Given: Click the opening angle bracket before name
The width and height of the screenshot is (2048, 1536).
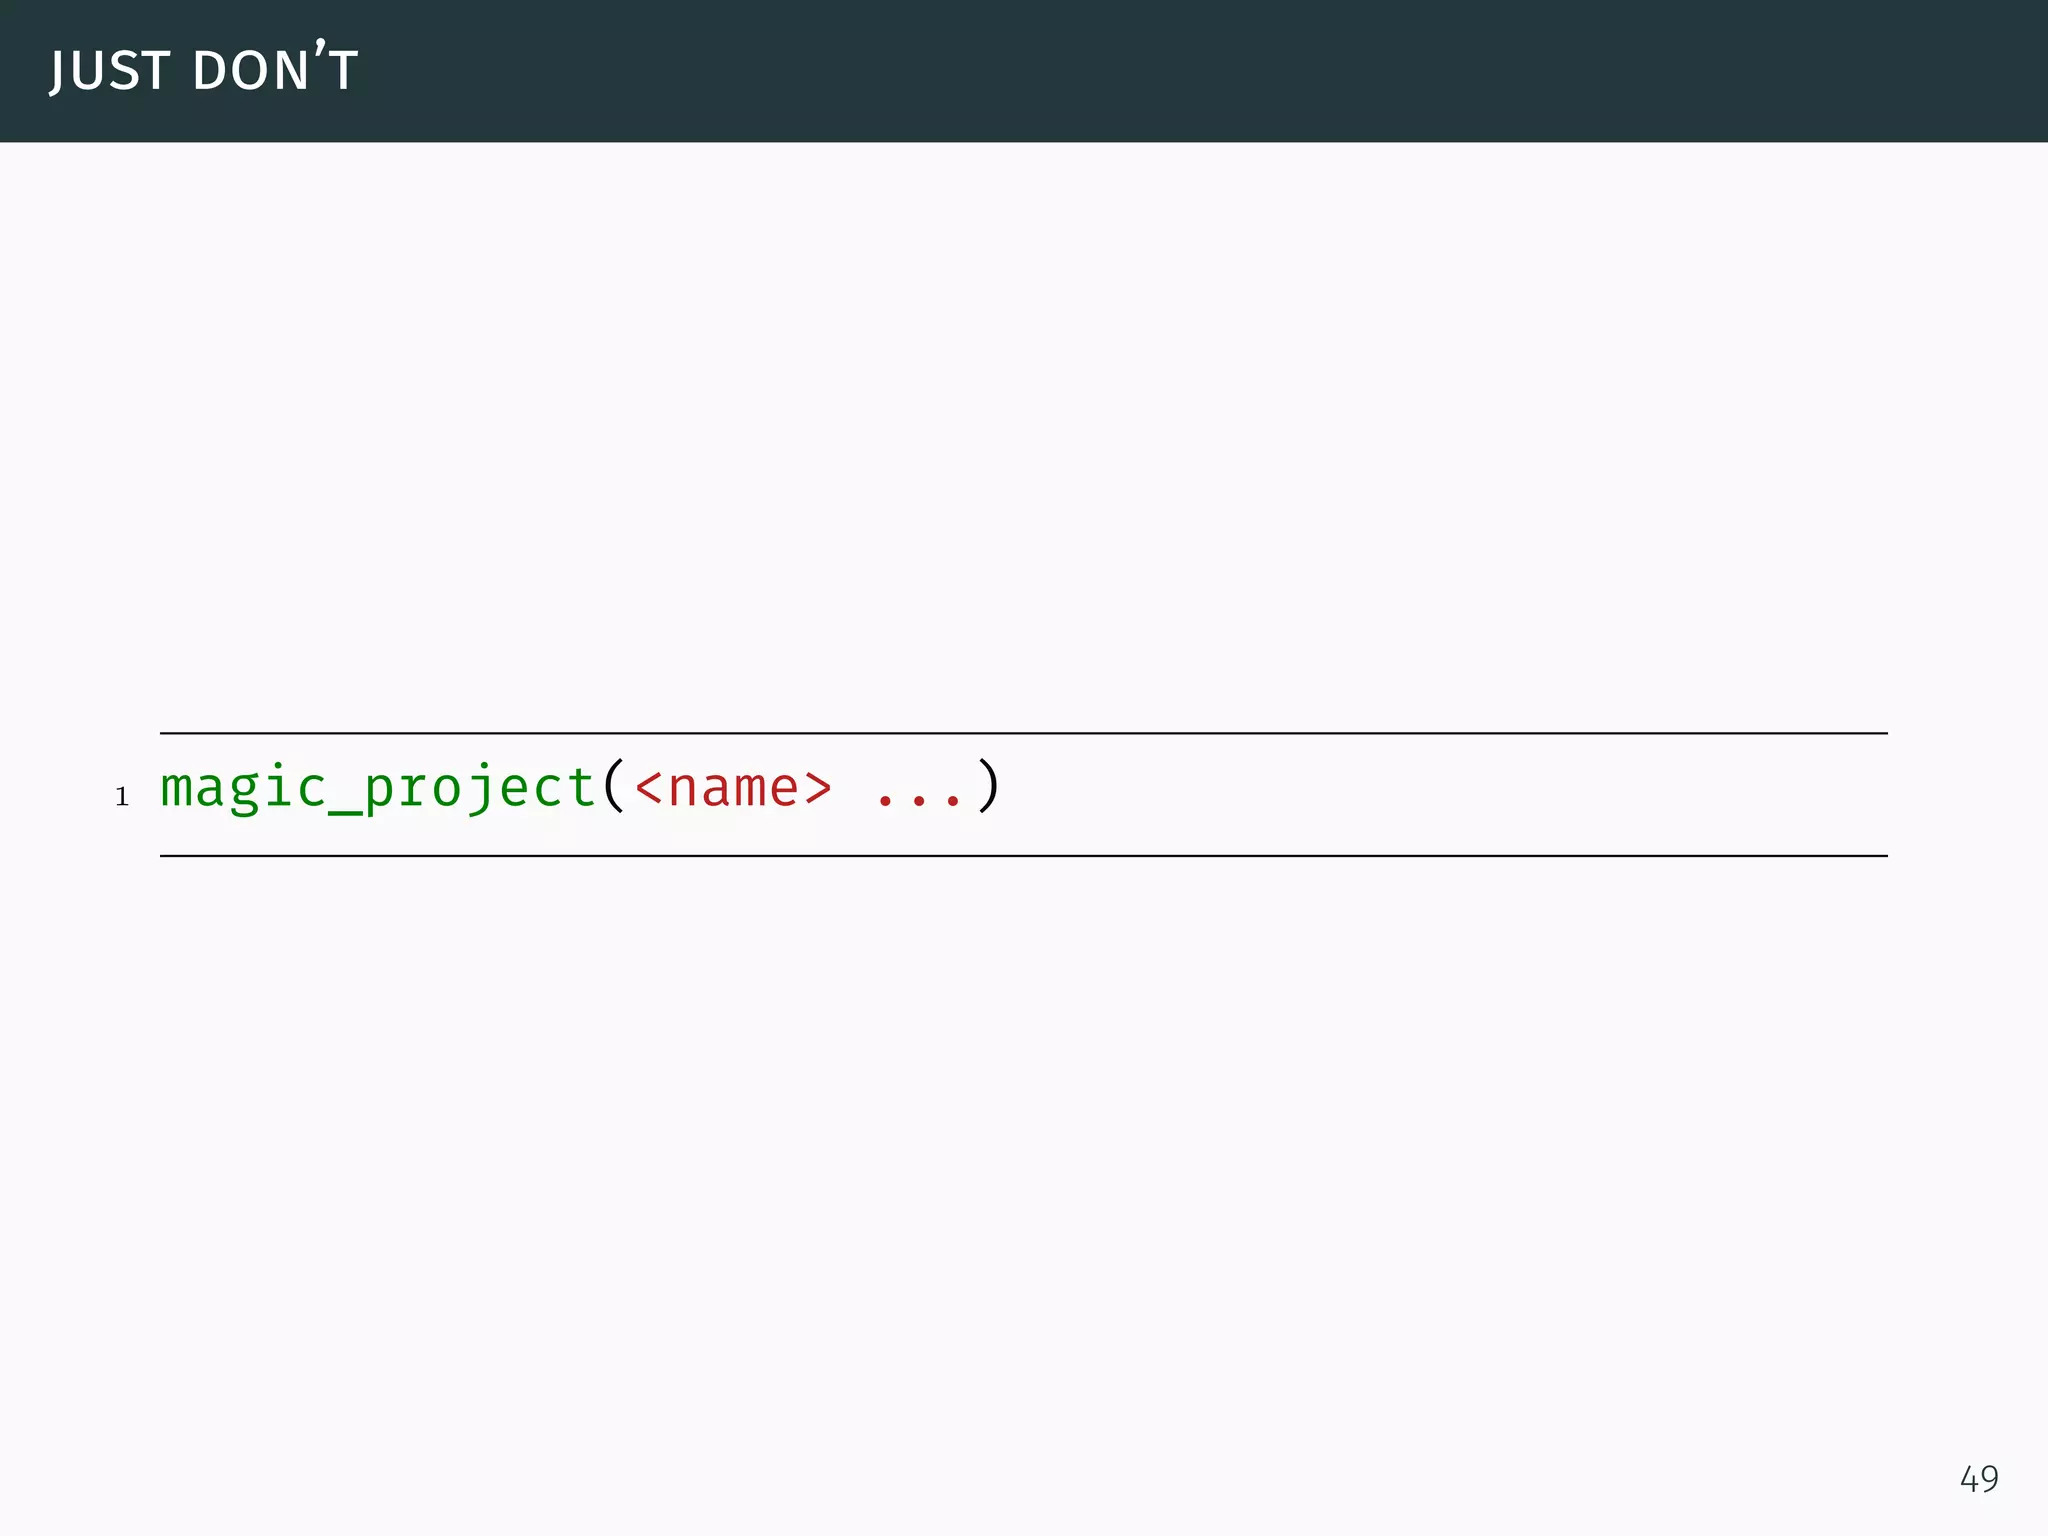Looking at the screenshot, I should tap(648, 789).
